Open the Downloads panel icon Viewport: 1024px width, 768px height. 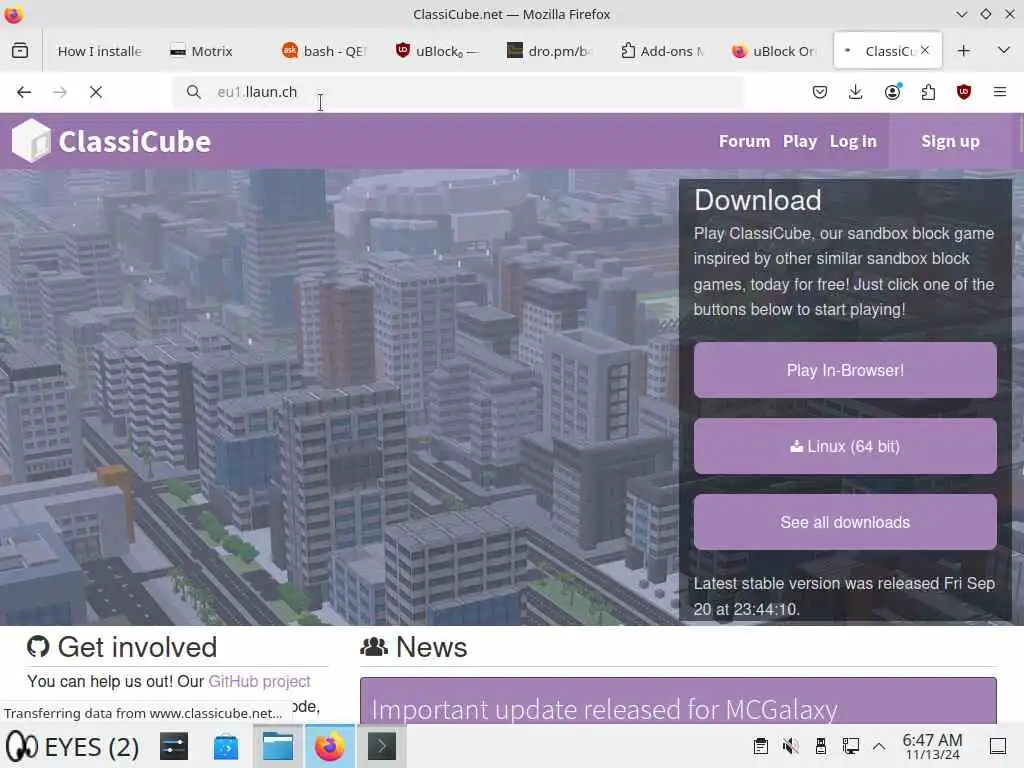856,92
